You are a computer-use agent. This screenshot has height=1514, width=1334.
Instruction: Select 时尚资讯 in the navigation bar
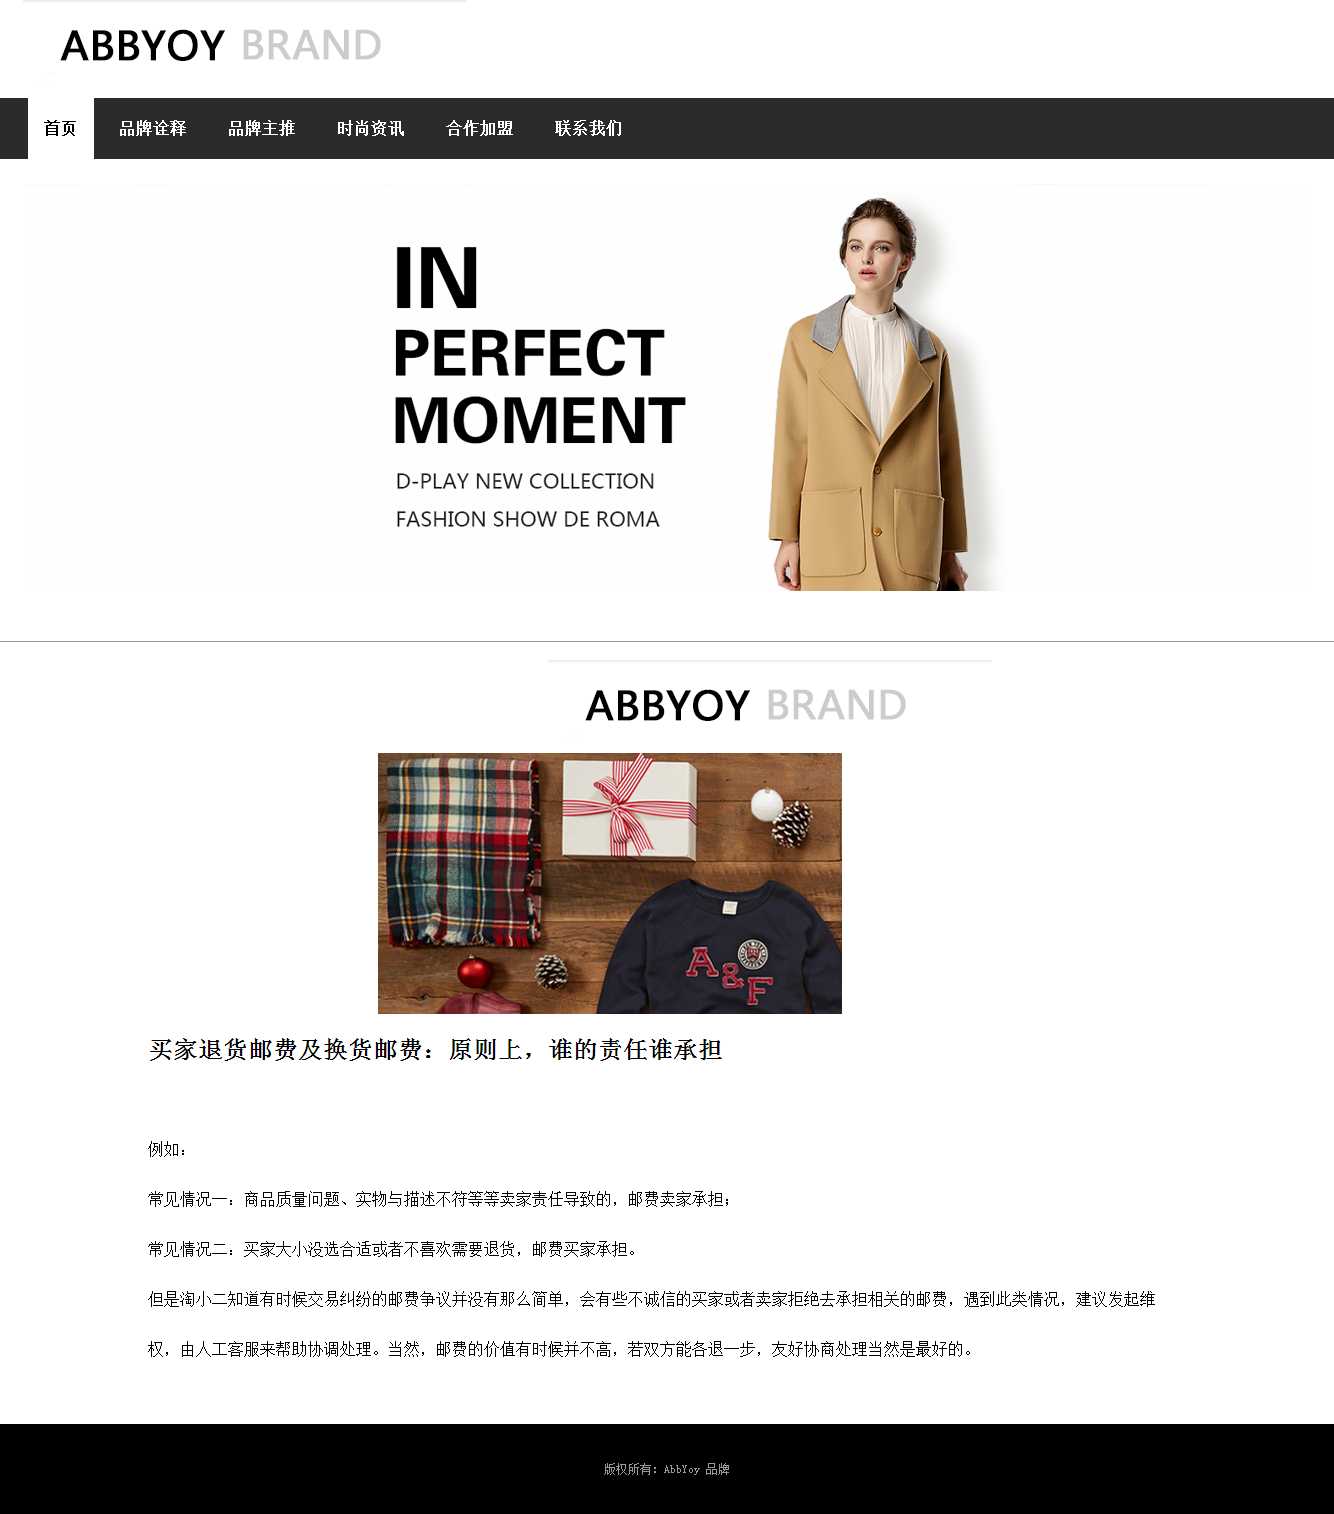point(371,128)
